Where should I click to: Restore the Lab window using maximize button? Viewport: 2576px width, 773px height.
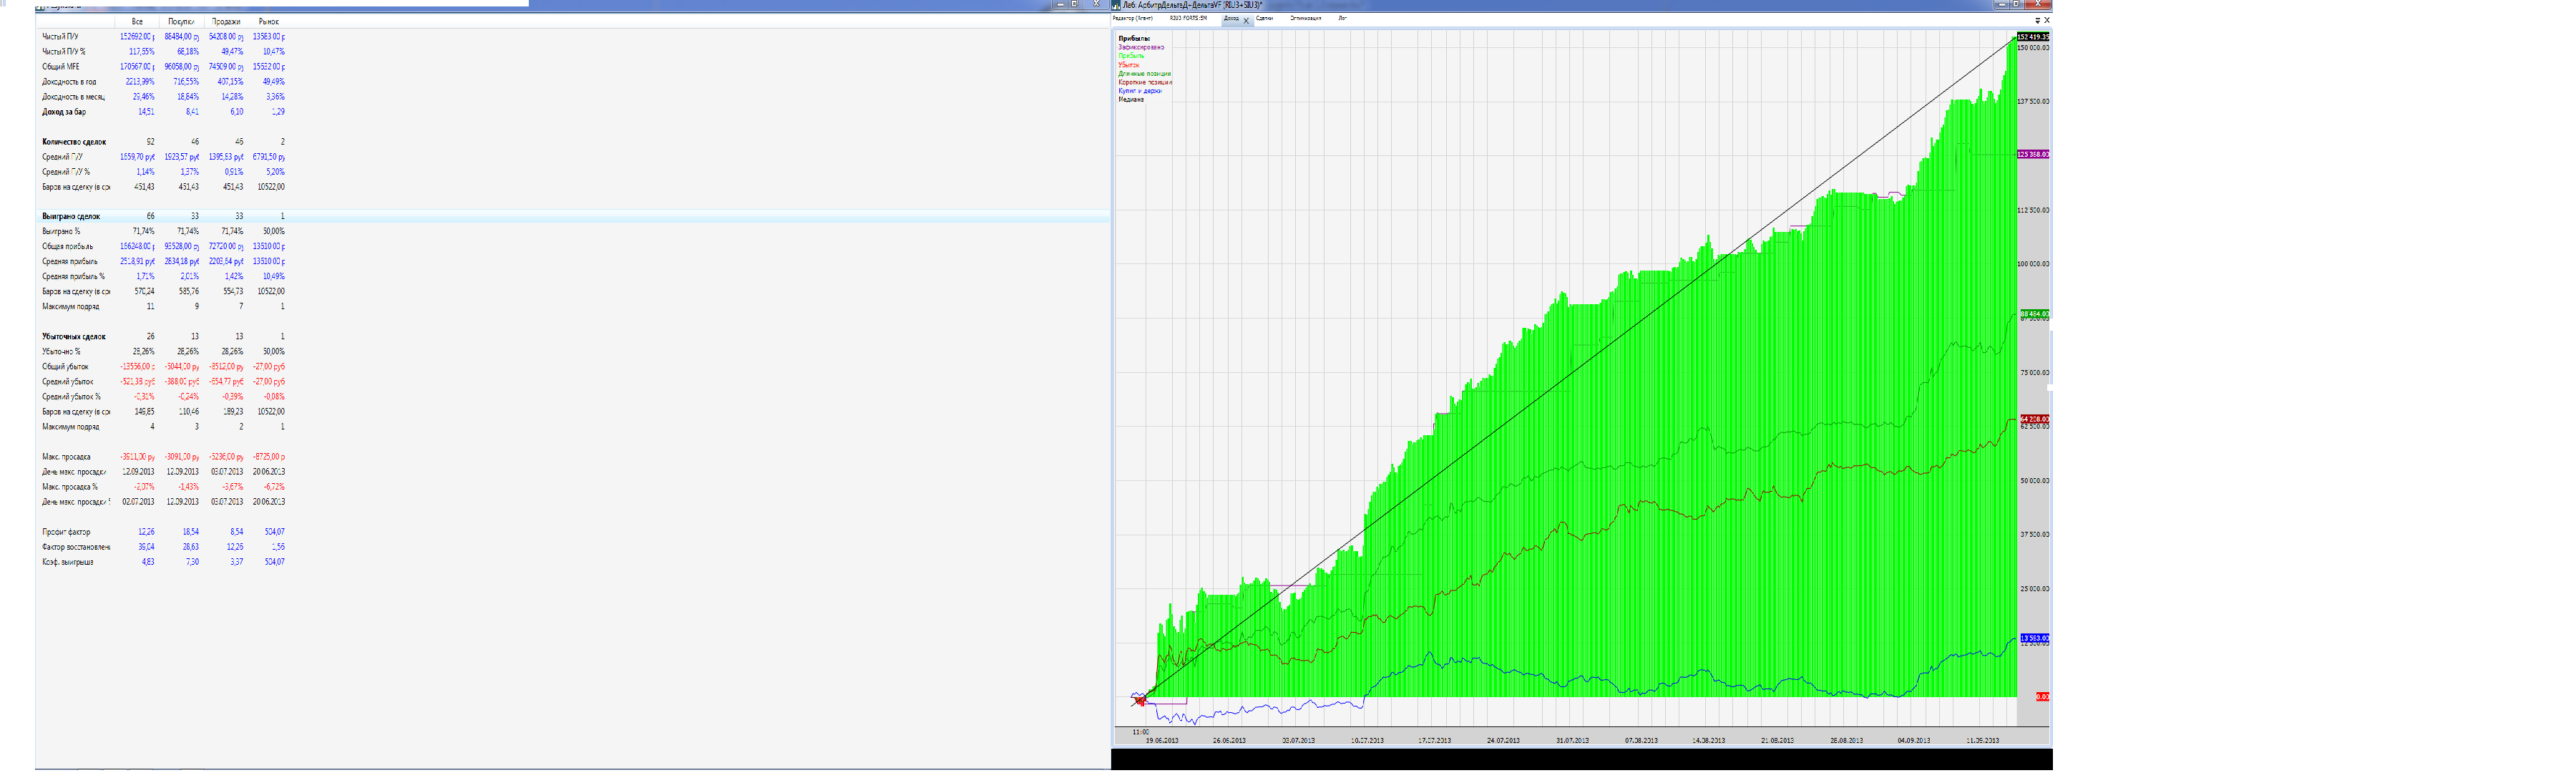pos(2017,5)
